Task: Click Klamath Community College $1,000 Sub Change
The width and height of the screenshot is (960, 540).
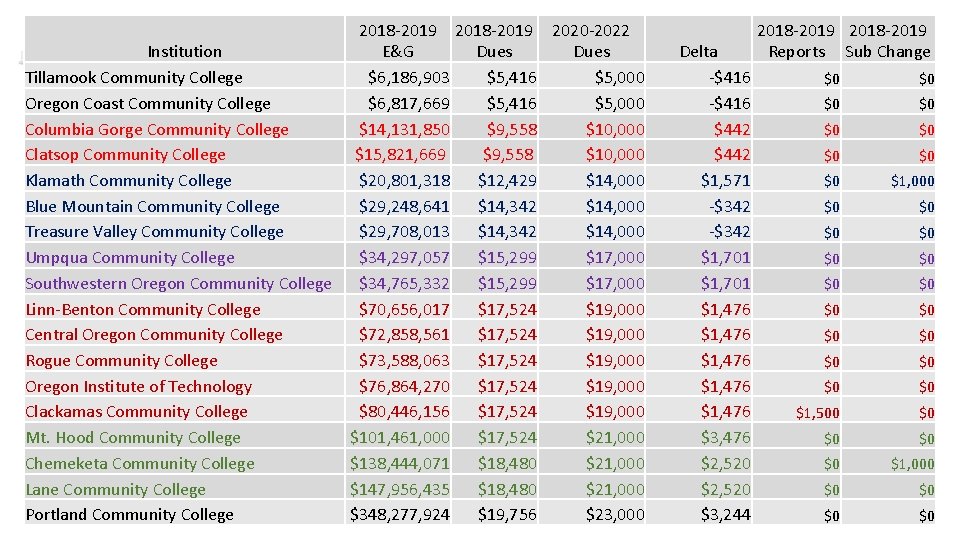Action: coord(912,181)
